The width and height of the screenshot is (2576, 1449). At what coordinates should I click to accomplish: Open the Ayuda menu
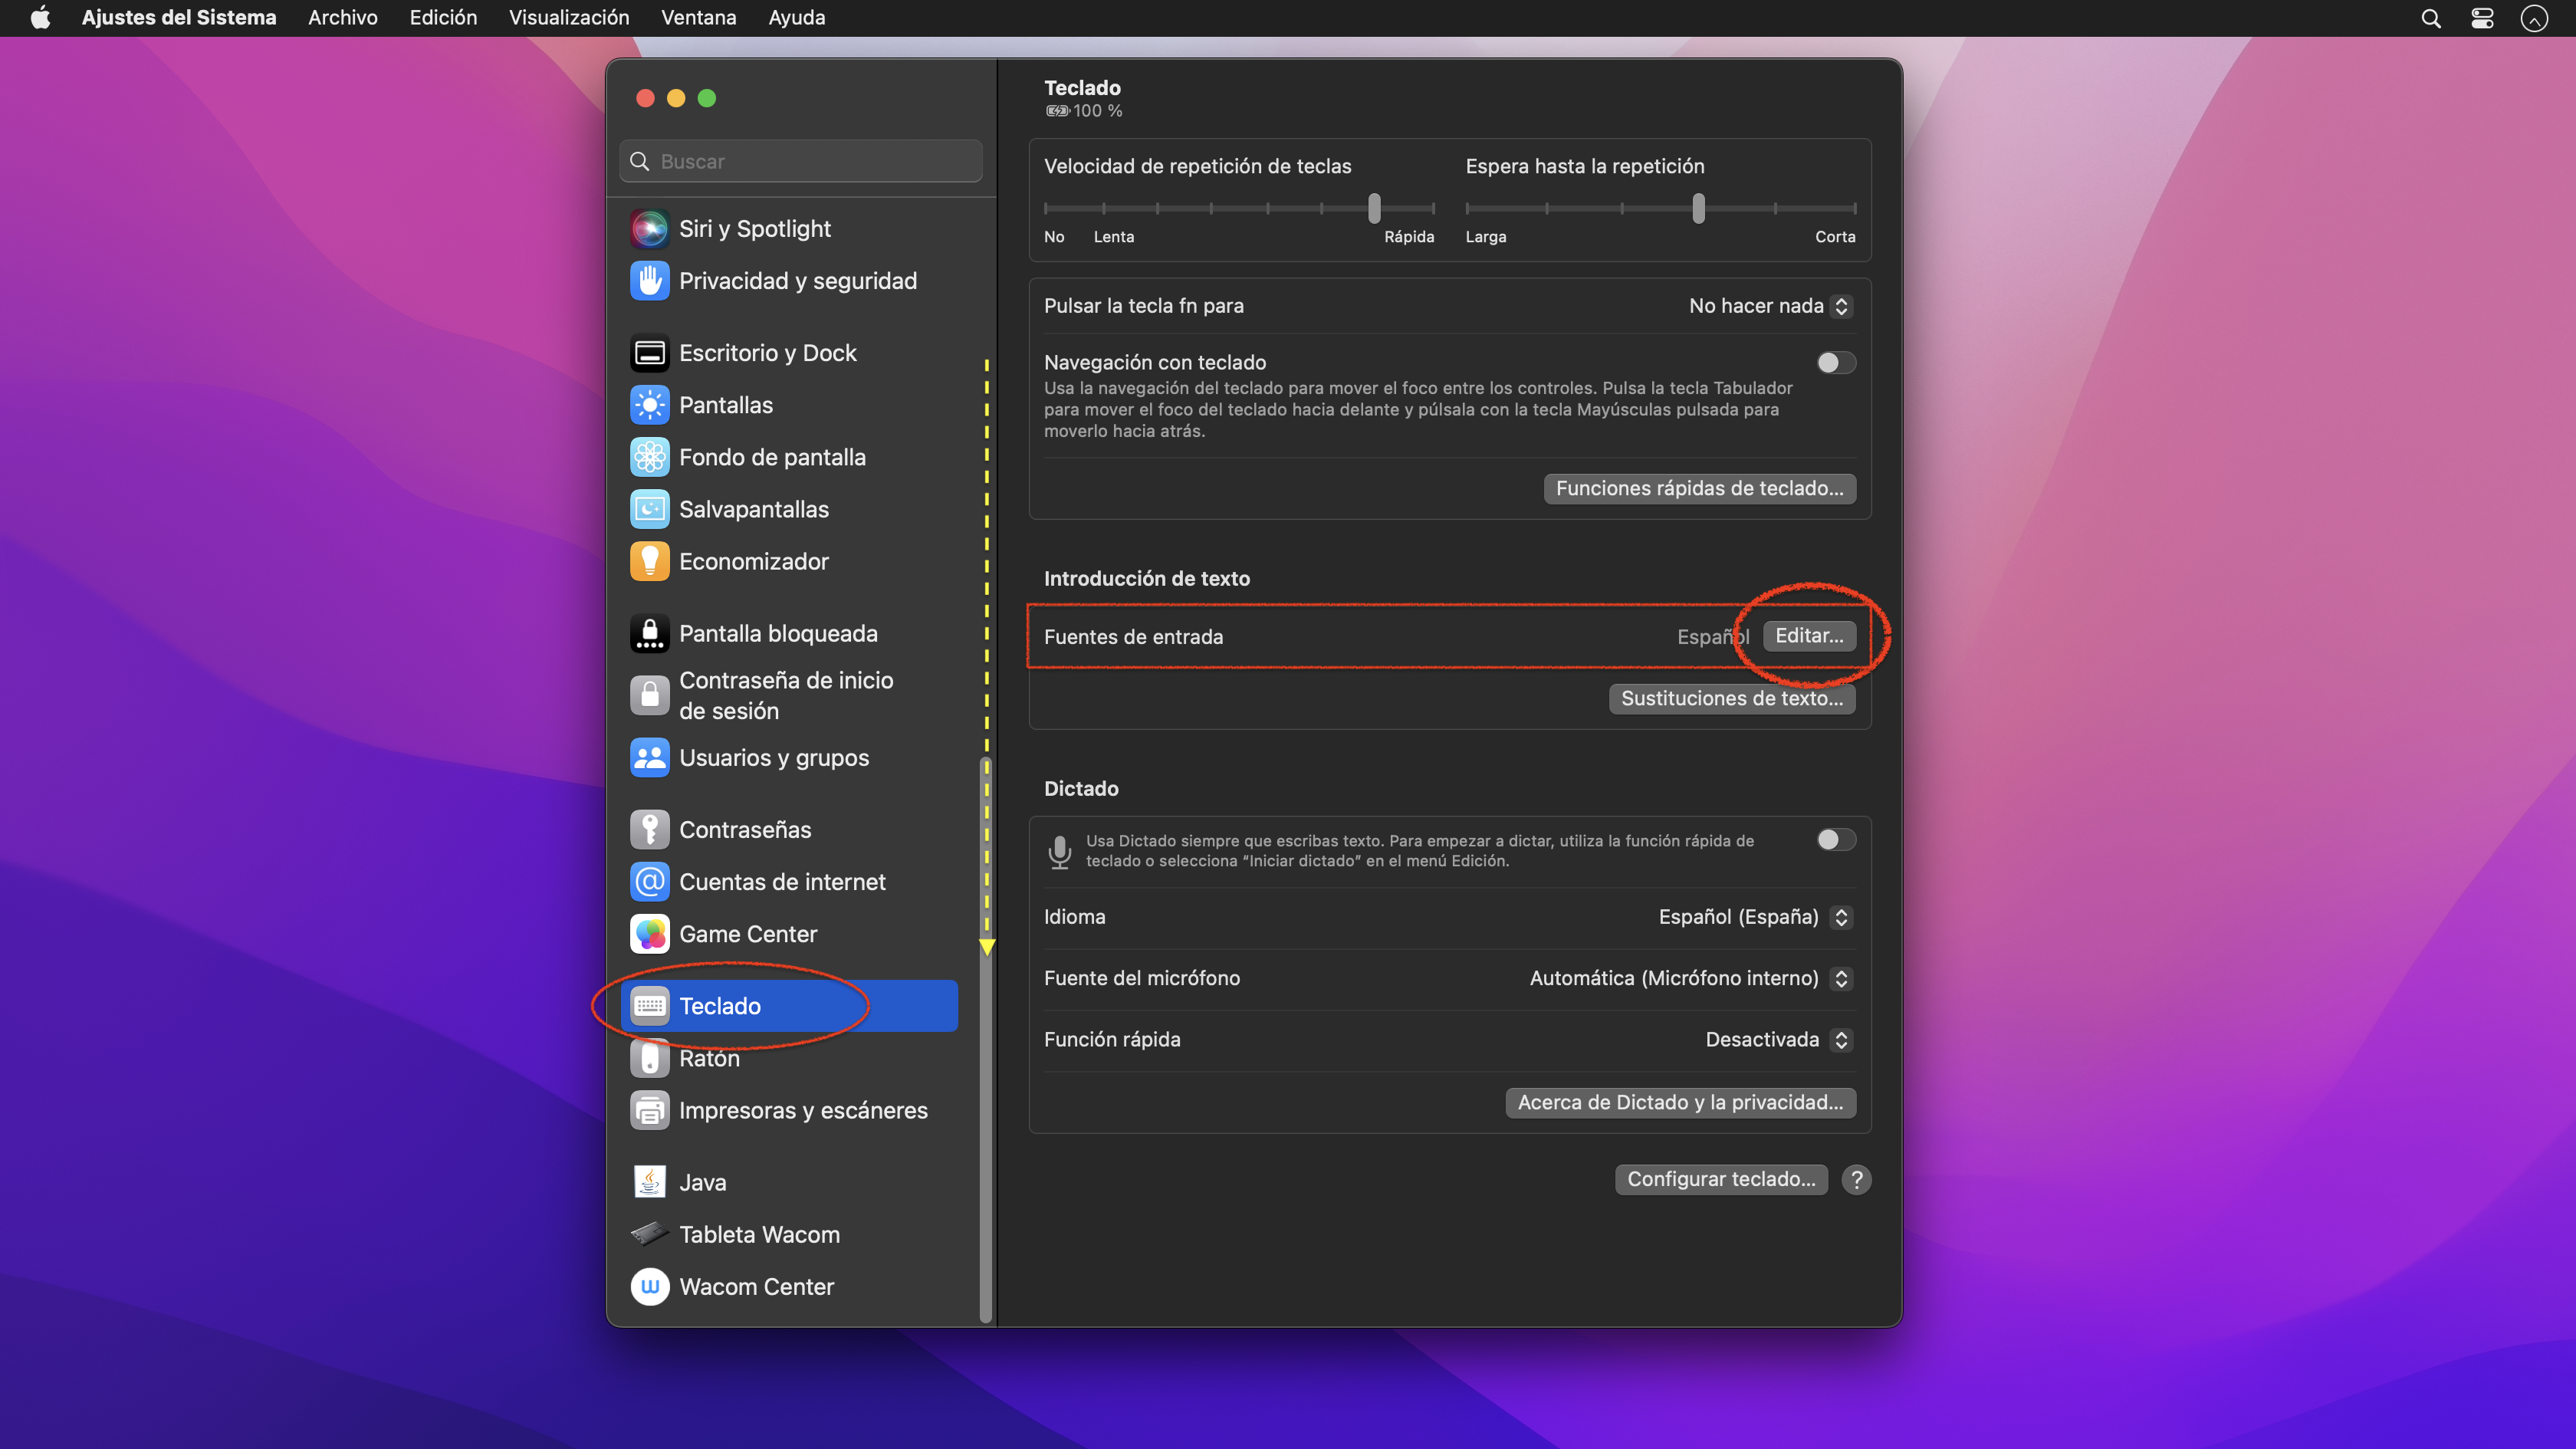pos(796,18)
